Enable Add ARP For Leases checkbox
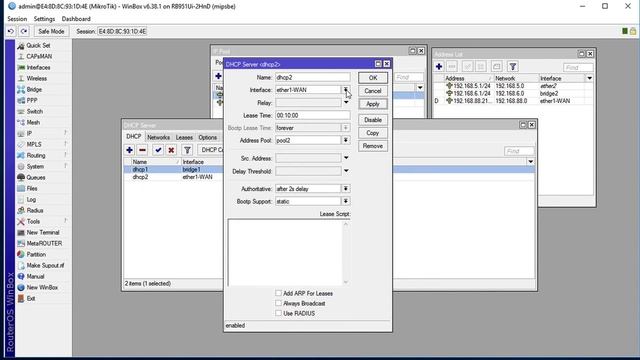 278,293
